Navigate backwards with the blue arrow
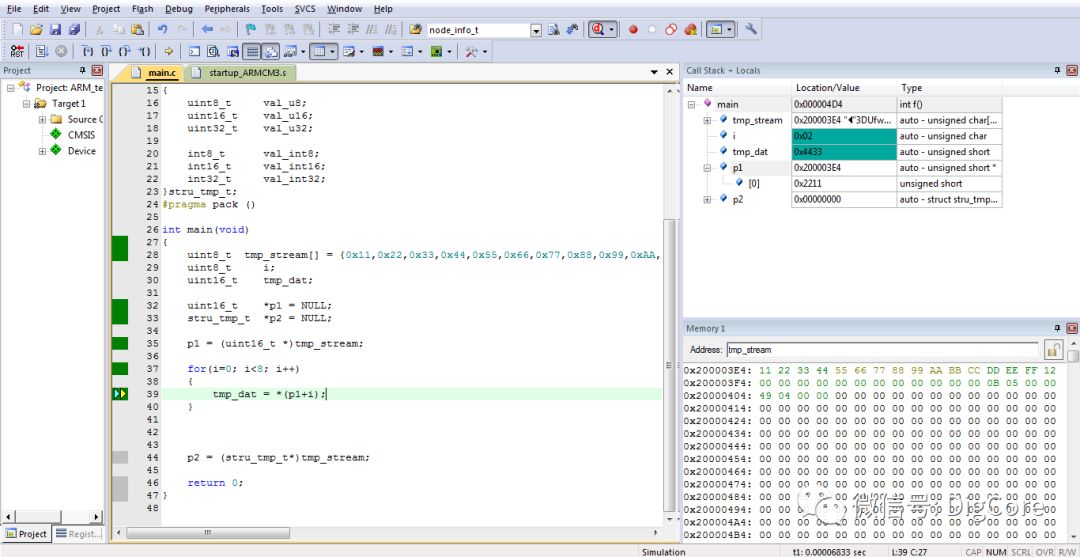The width and height of the screenshot is (1080, 557). pos(207,30)
